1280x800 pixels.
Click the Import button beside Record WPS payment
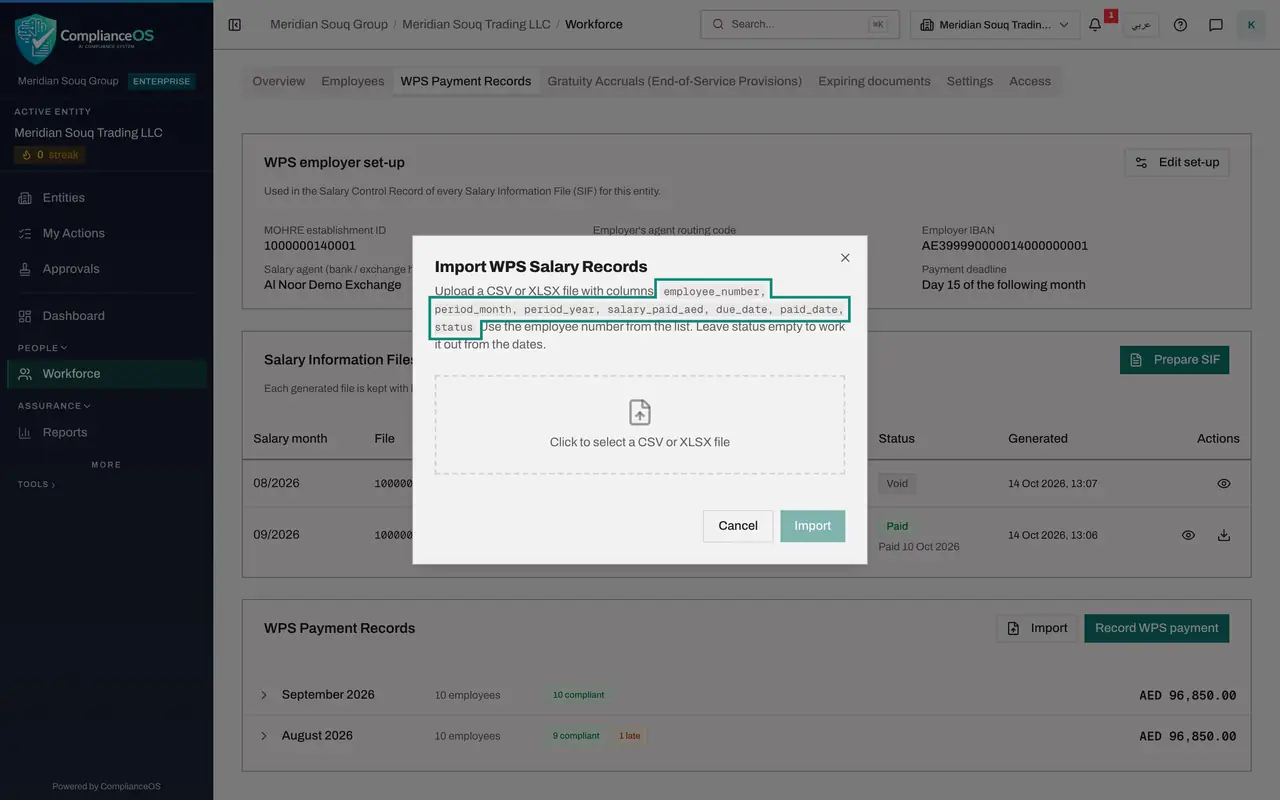click(1037, 628)
